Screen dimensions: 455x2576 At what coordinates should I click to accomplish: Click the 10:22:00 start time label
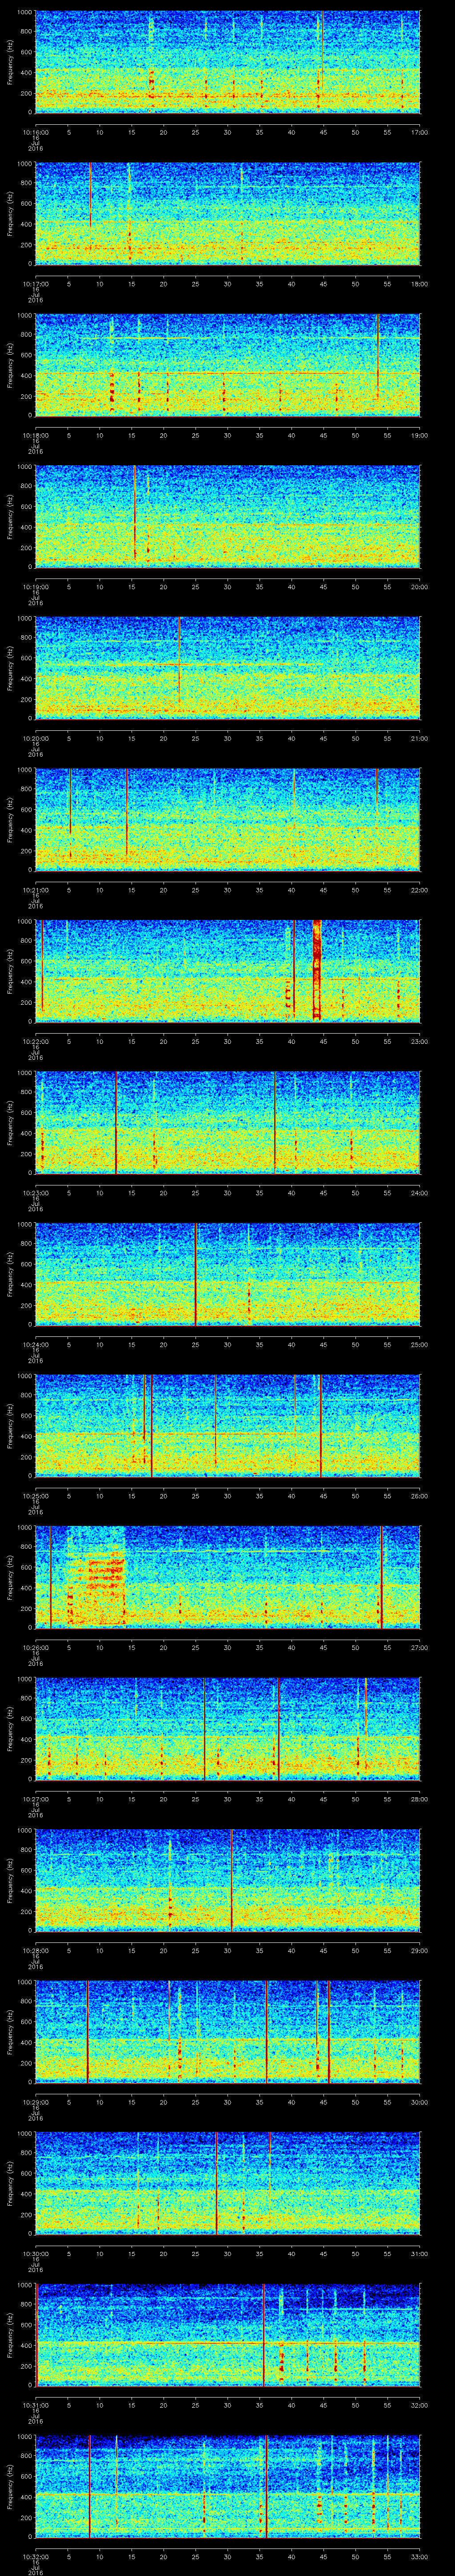tap(35, 1041)
